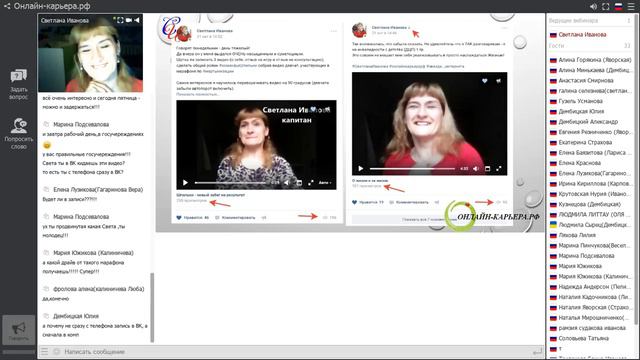Select guest Крутовская Нурия

pyautogui.click(x=590, y=194)
